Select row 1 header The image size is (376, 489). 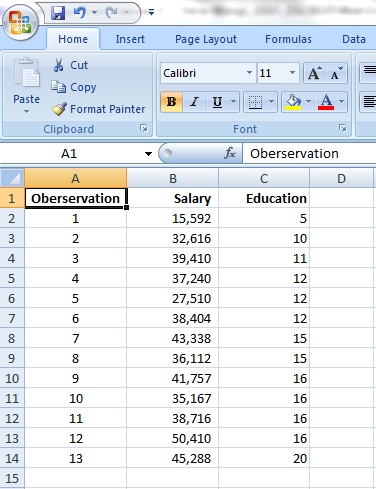pos(12,198)
